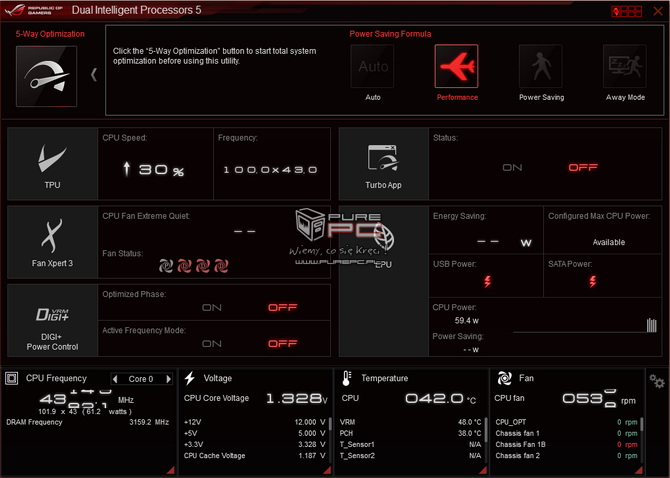The width and height of the screenshot is (670, 478).
Task: Switch Optimized Phase to ON
Action: pos(212,308)
